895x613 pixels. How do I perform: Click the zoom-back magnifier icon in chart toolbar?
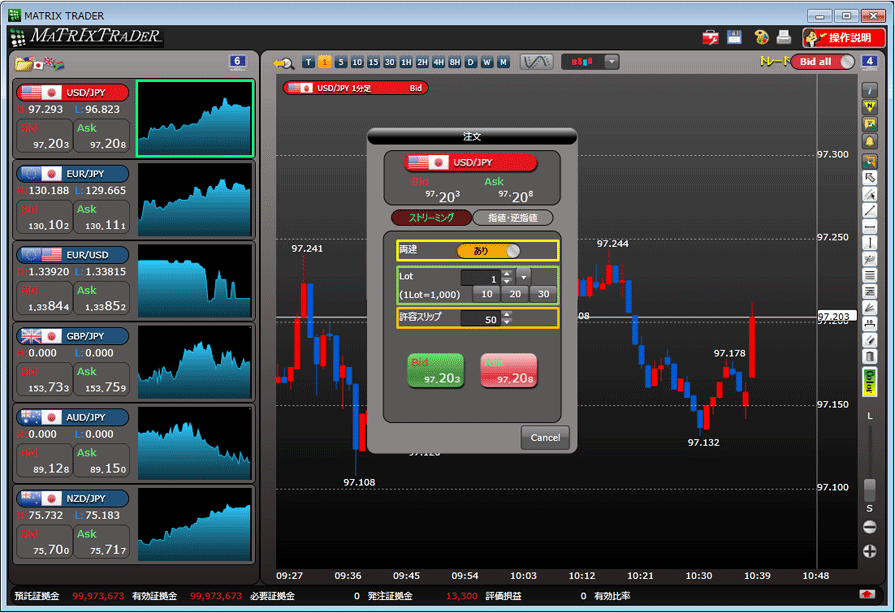pyautogui.click(x=284, y=63)
